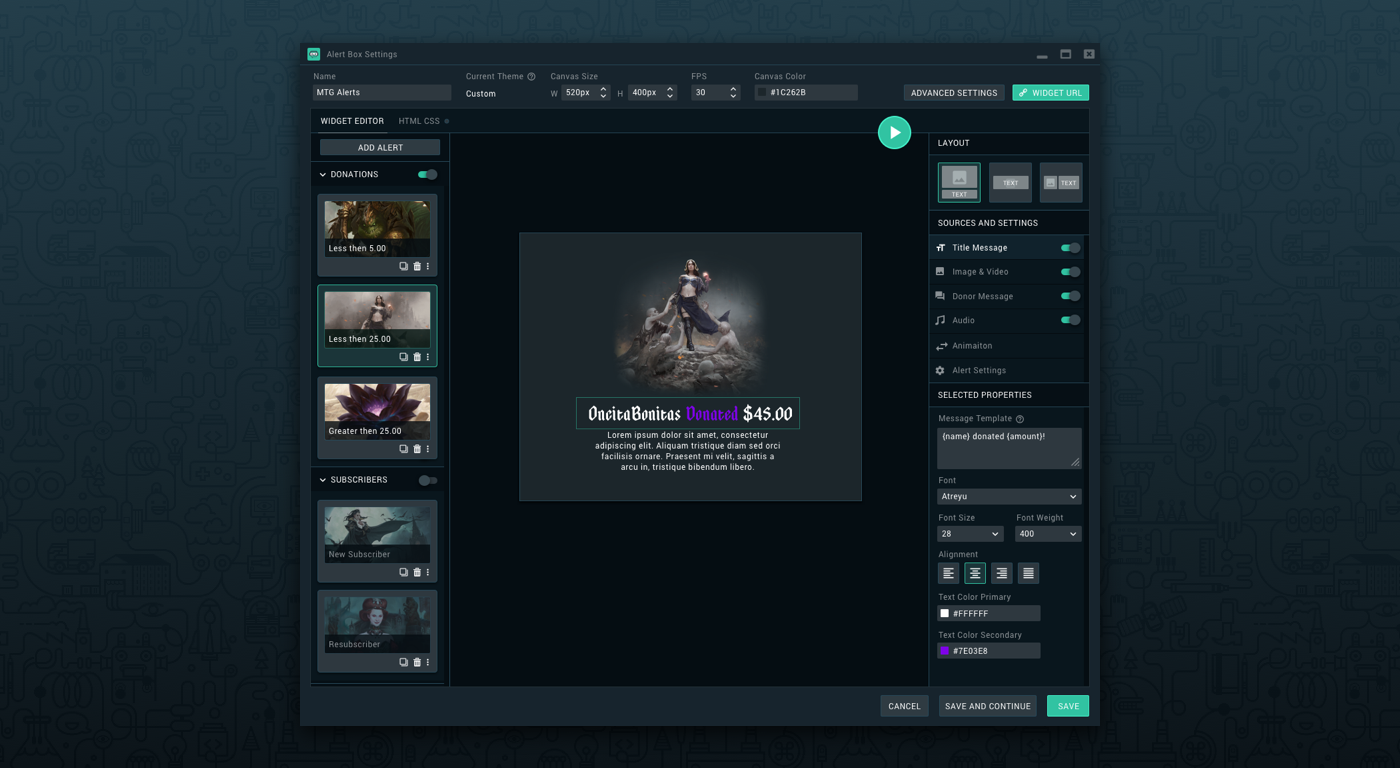
Task: Play the alert preview
Action: click(894, 132)
